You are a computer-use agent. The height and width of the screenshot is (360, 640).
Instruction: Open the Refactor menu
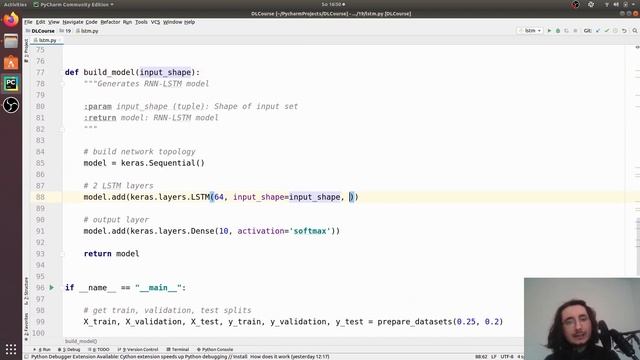click(110, 22)
